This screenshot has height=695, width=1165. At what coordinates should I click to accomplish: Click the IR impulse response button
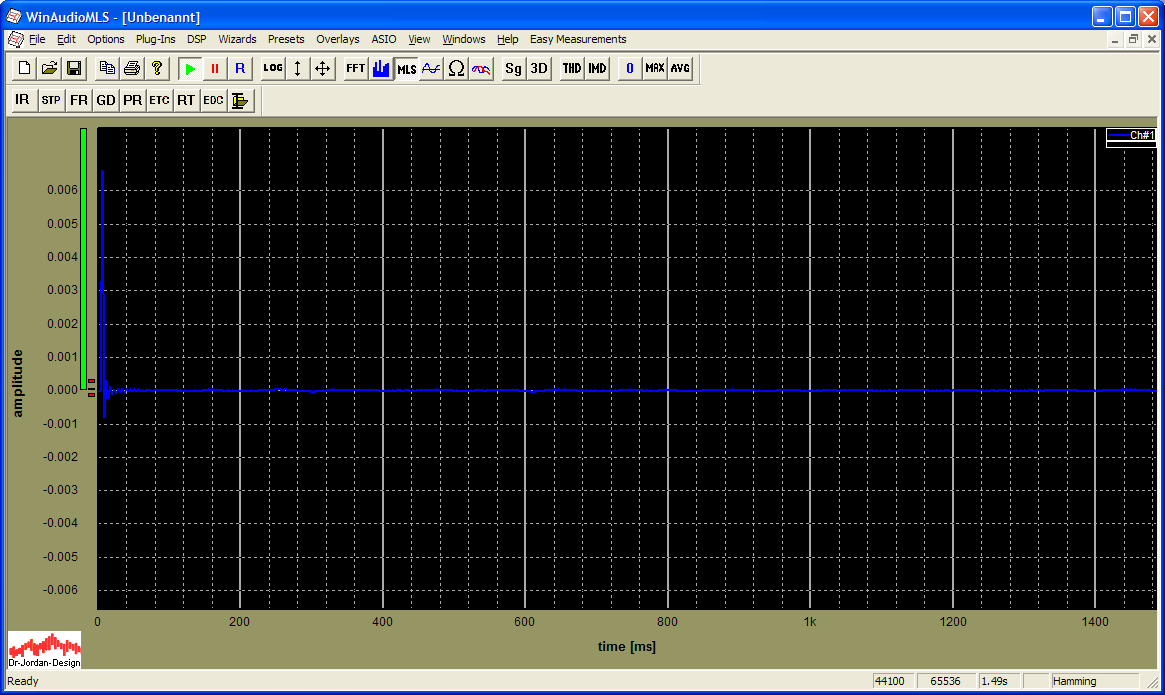point(22,100)
